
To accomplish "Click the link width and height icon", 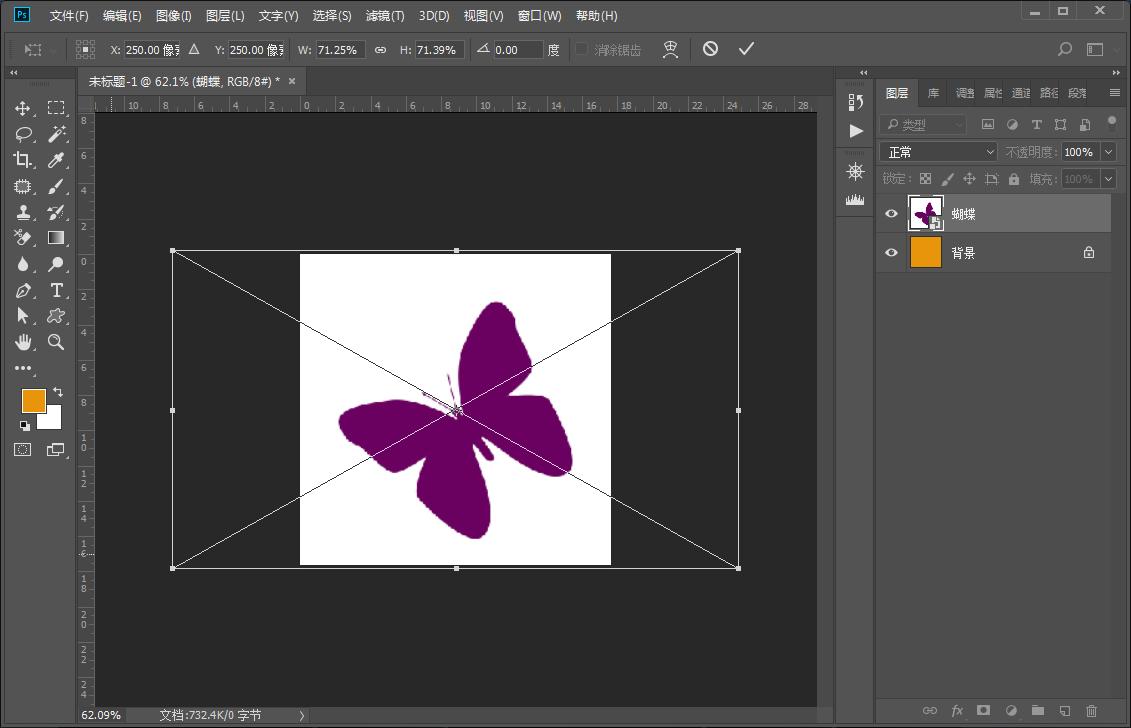I will pos(380,50).
